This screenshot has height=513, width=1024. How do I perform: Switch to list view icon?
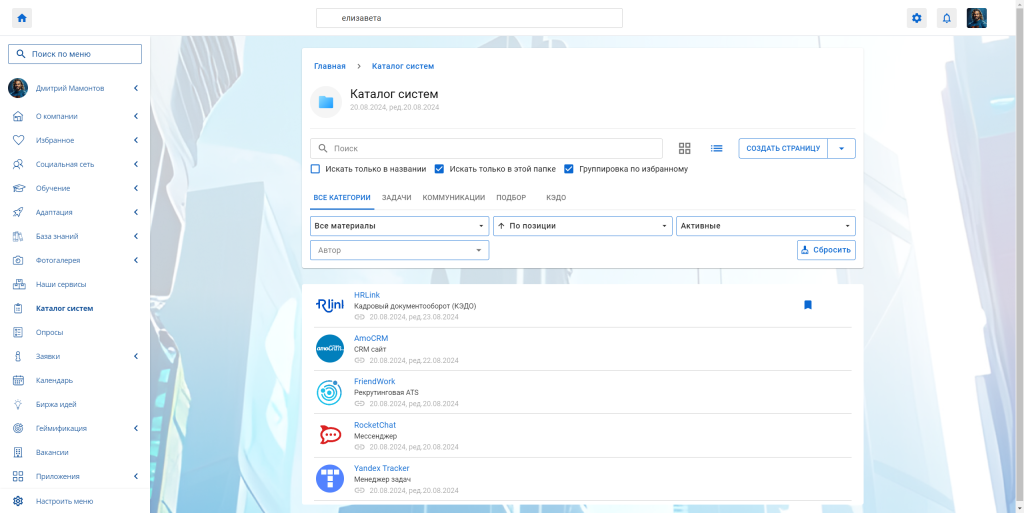pyautogui.click(x=716, y=148)
